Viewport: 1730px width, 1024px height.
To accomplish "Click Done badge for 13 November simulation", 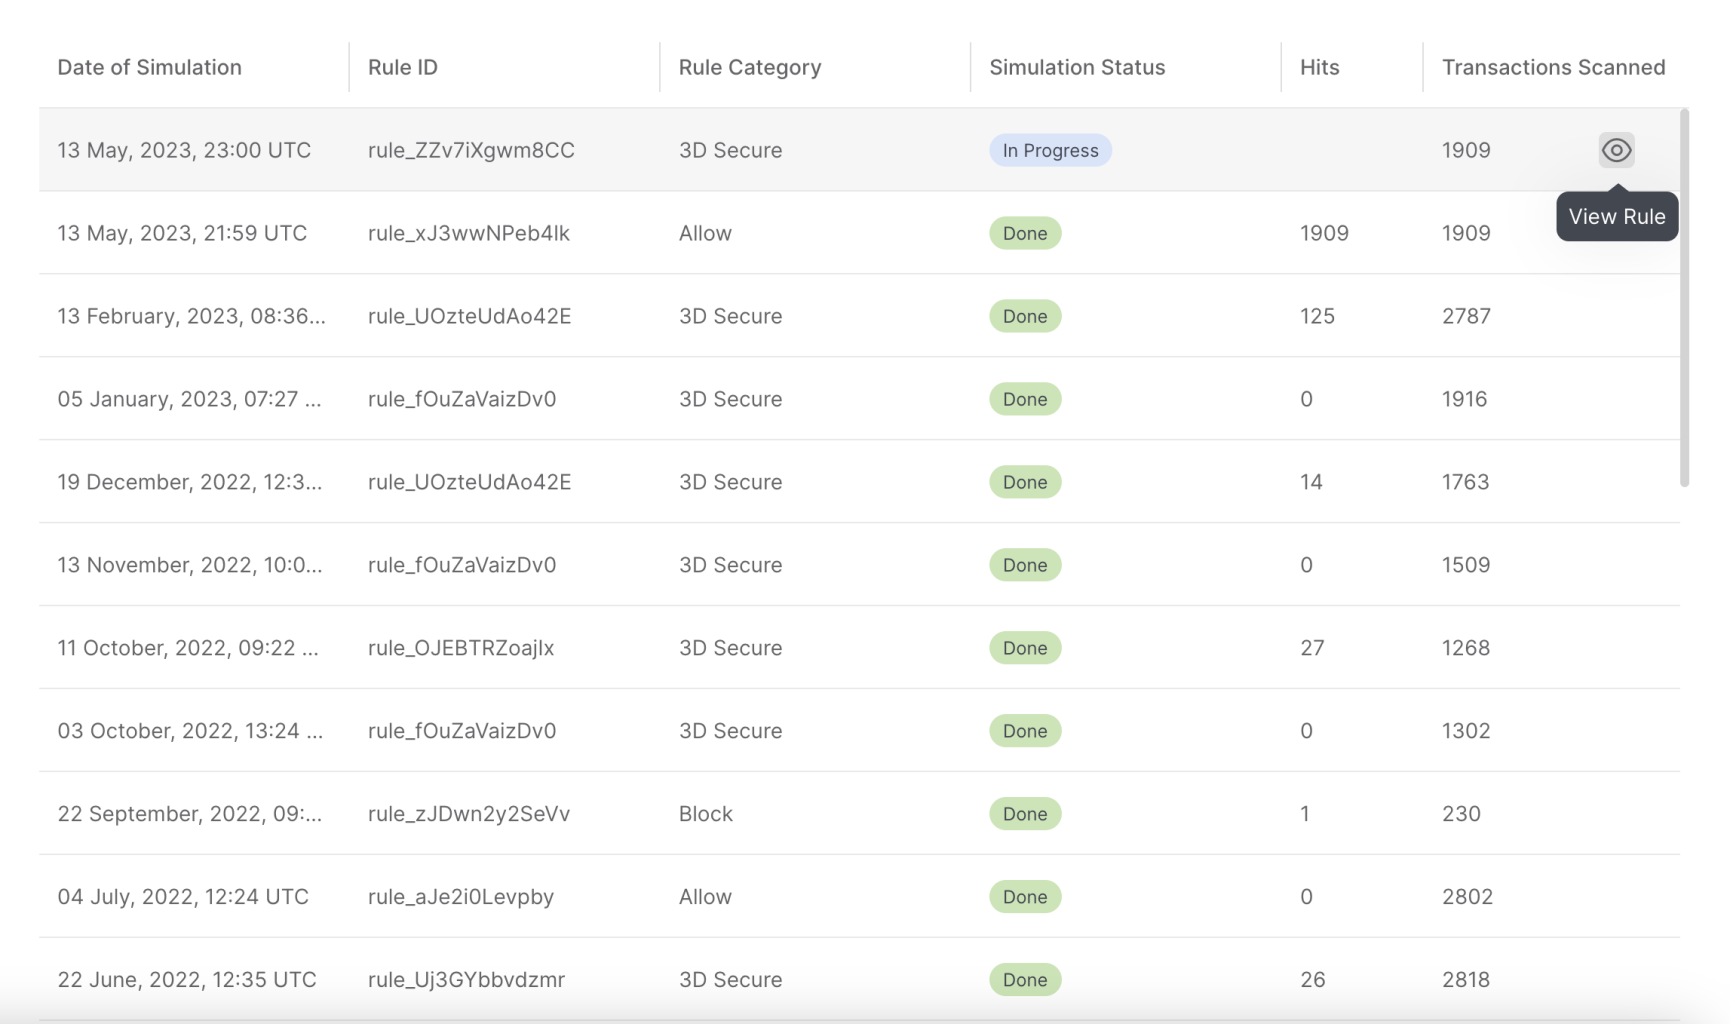I will (1025, 565).
